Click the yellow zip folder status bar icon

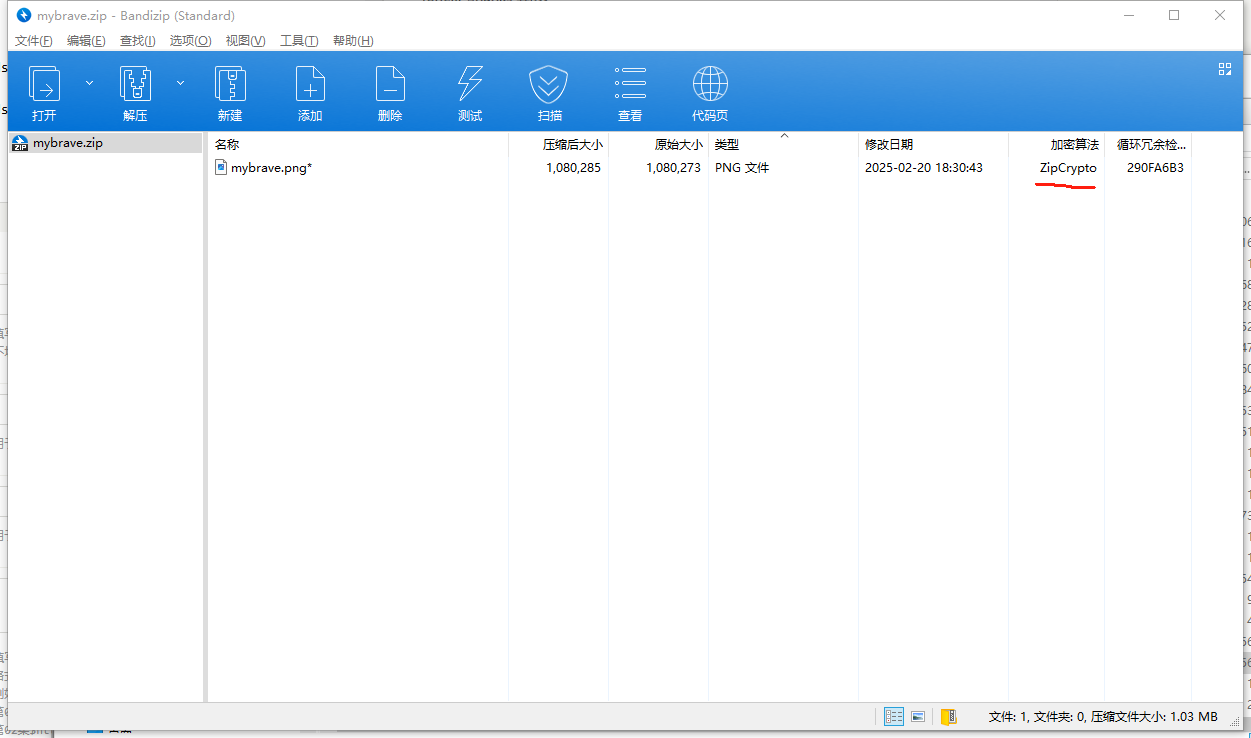pos(949,716)
